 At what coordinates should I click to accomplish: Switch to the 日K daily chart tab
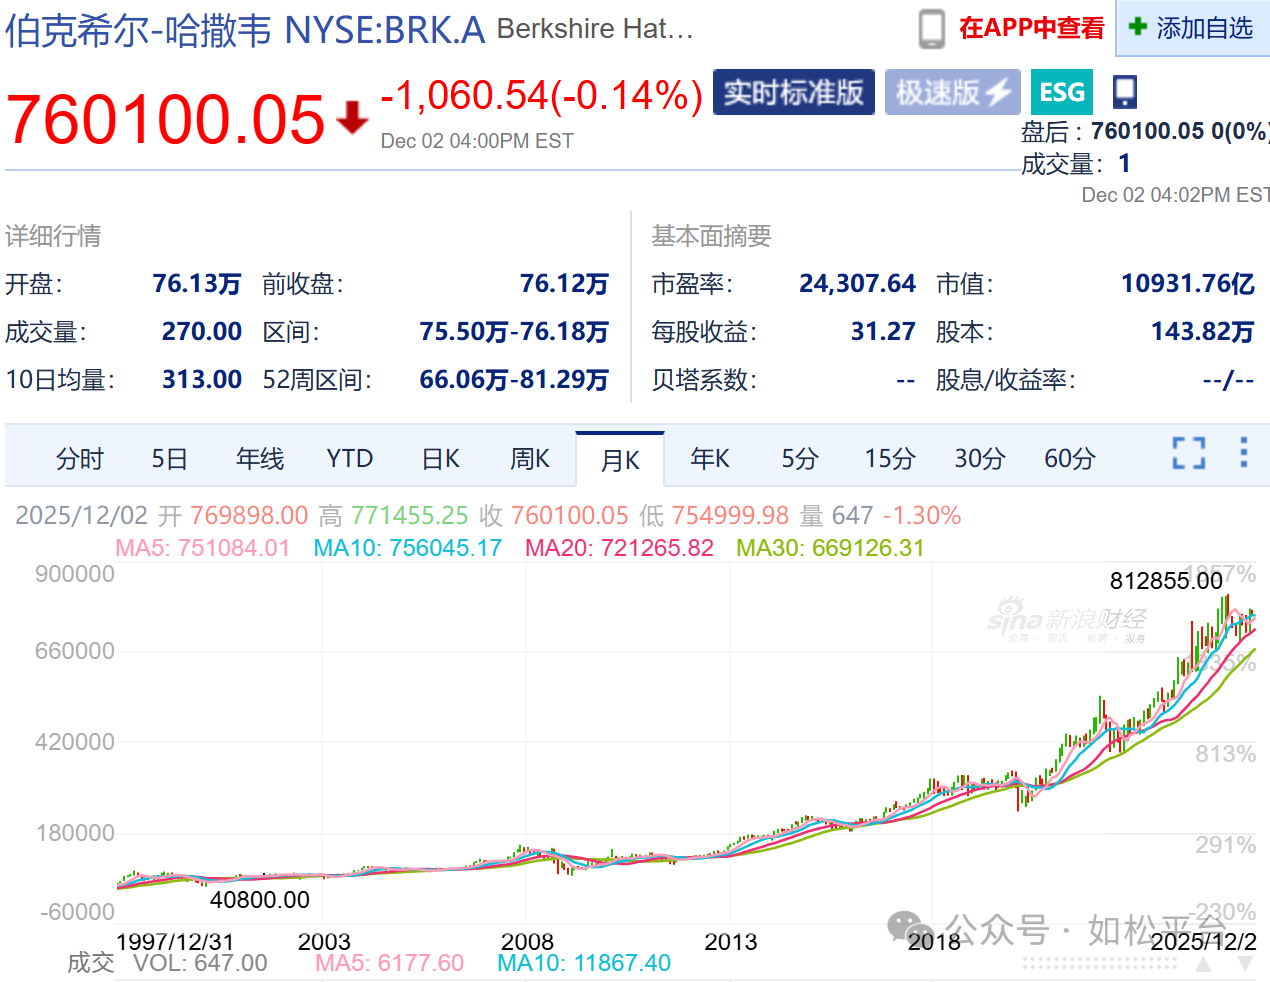click(x=440, y=459)
